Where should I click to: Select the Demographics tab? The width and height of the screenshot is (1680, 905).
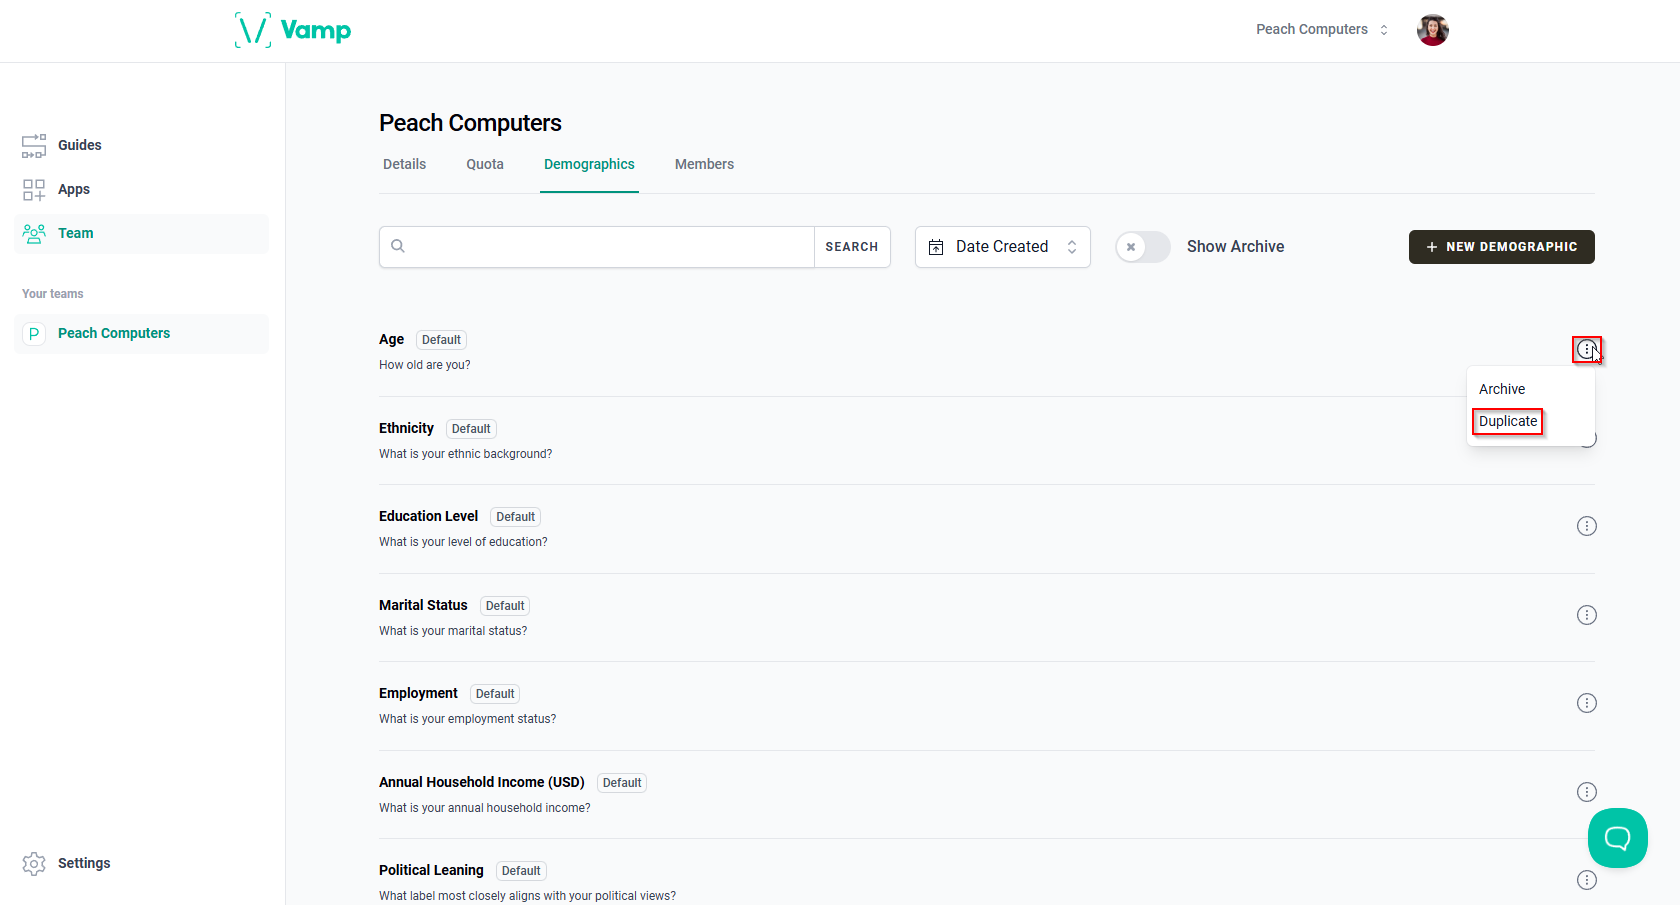tap(589, 164)
